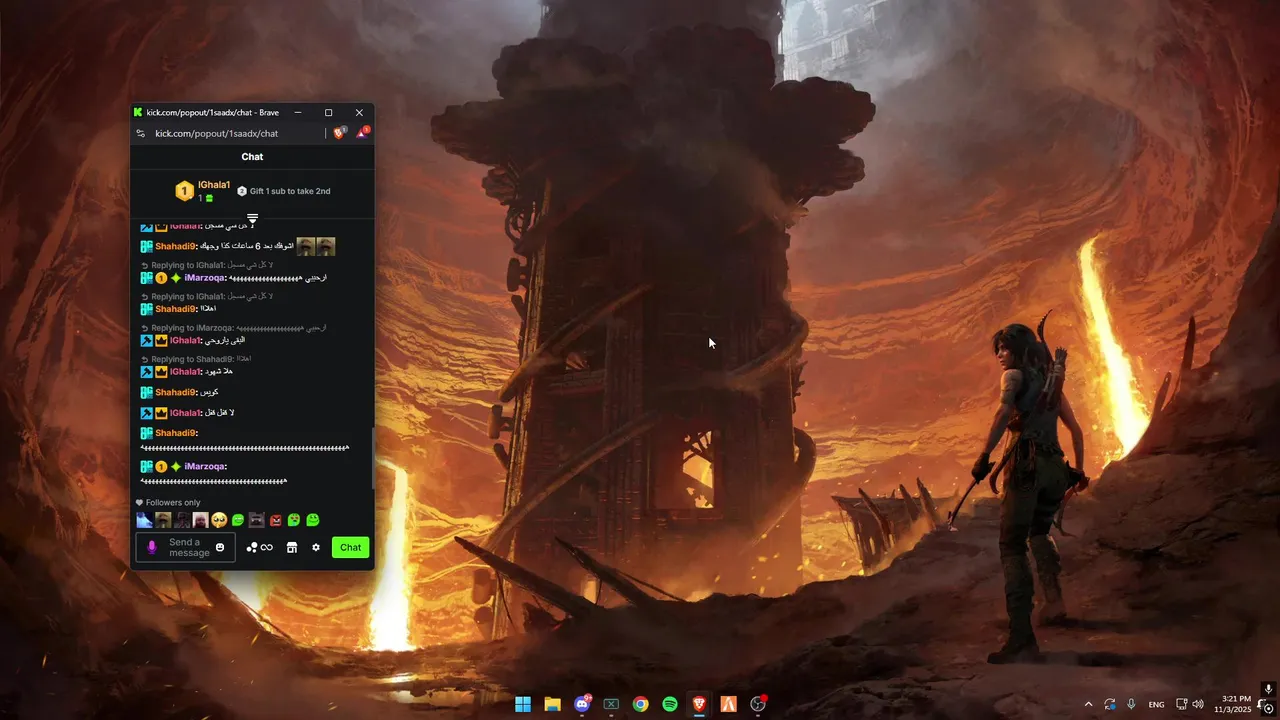Image resolution: width=1280 pixels, height=720 pixels.
Task: Insert the pleading yellow face emoji
Action: tap(219, 520)
